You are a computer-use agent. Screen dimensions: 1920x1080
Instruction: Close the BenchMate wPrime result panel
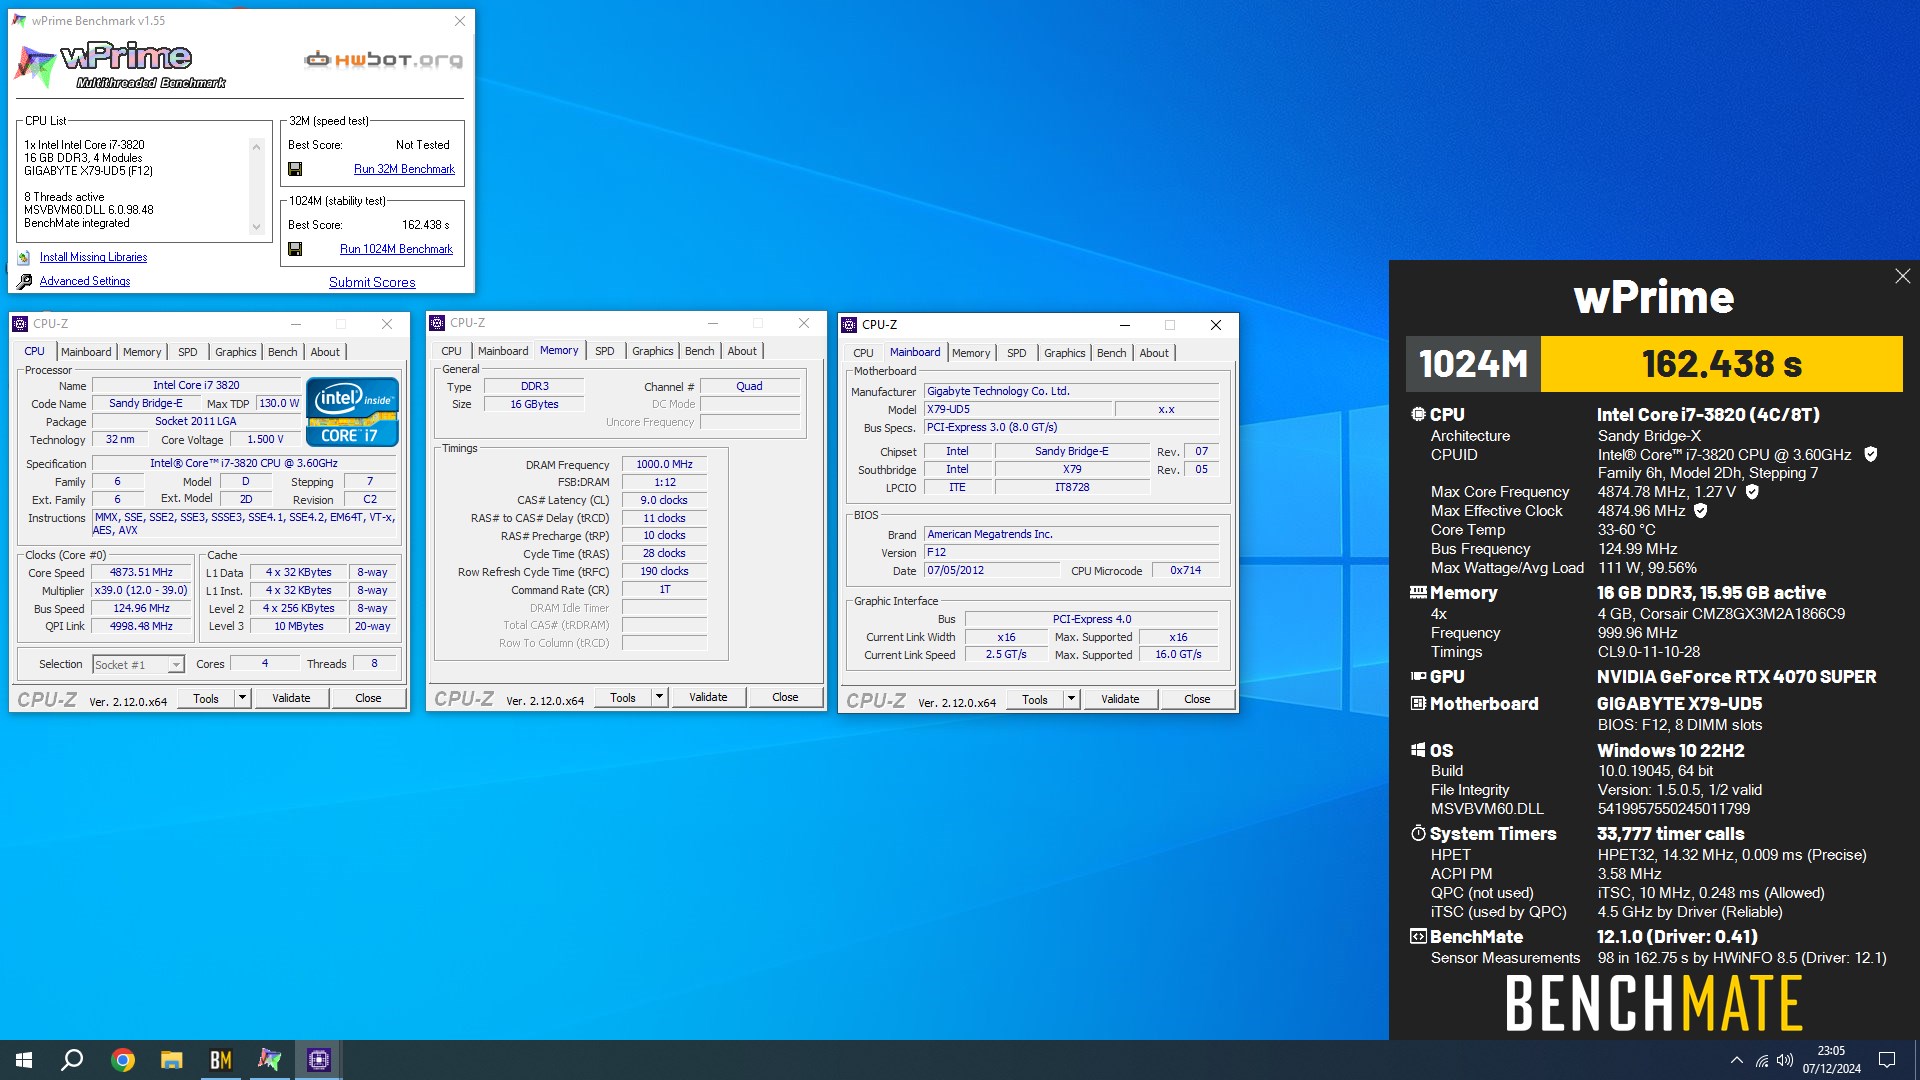(1902, 277)
